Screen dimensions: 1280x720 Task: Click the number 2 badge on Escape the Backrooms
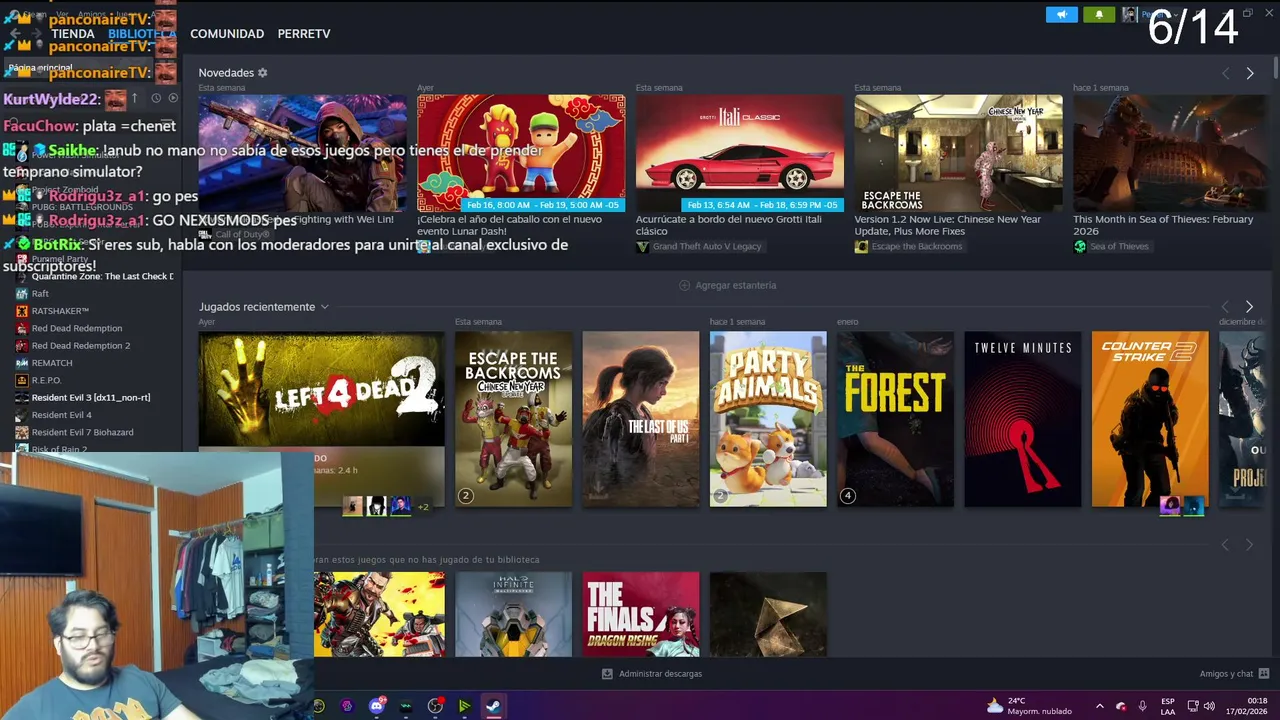pos(465,496)
